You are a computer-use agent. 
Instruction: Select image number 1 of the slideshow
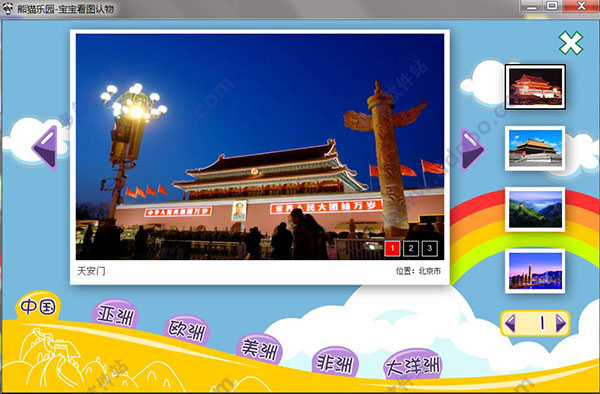[392, 248]
